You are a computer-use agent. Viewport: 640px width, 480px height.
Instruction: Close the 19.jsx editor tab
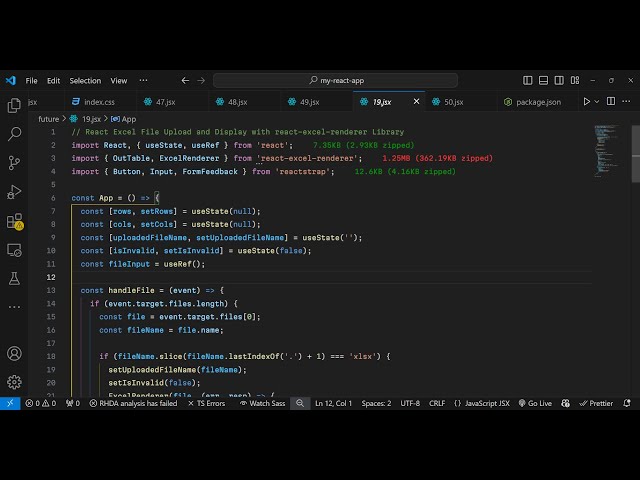click(417, 101)
